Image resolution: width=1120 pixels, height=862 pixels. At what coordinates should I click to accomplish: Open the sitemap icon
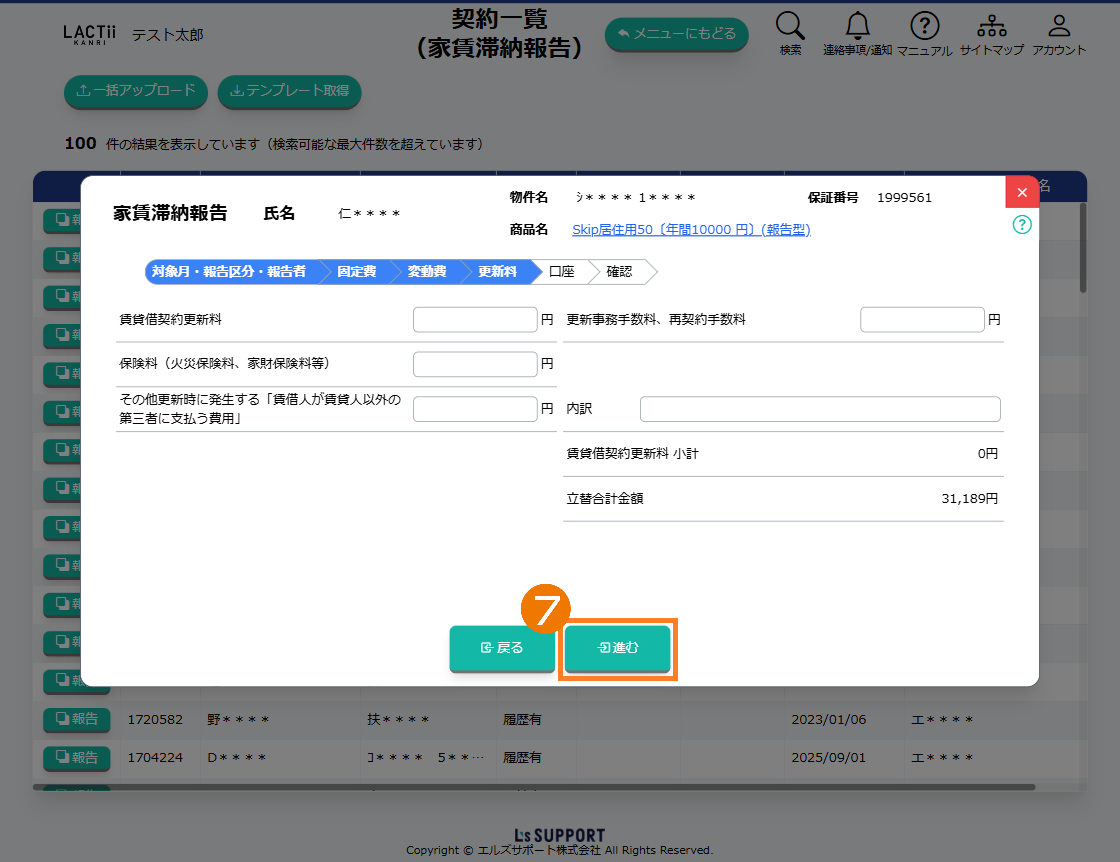(x=991, y=27)
